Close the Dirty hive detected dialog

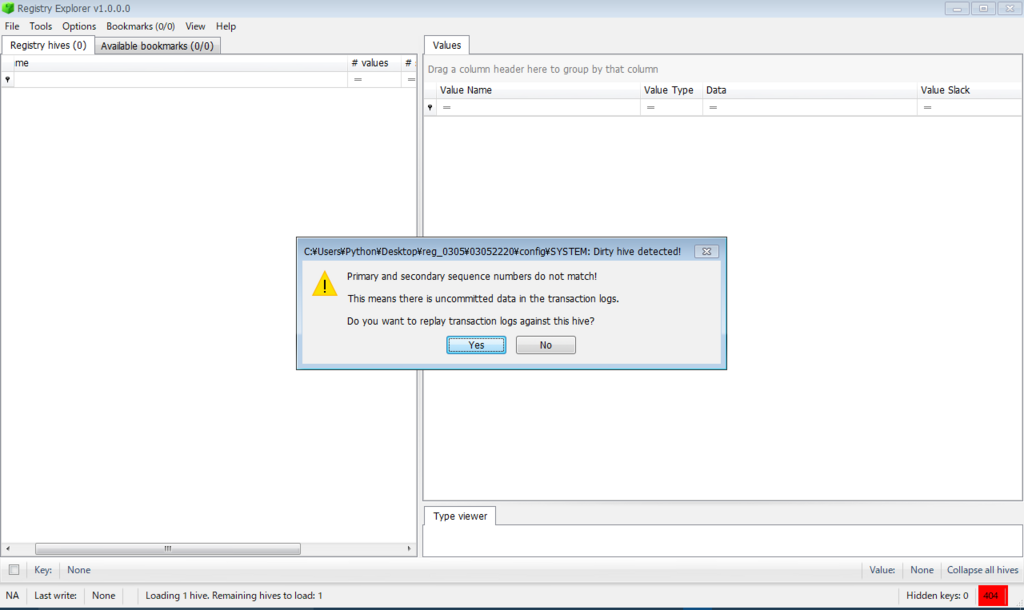[706, 251]
